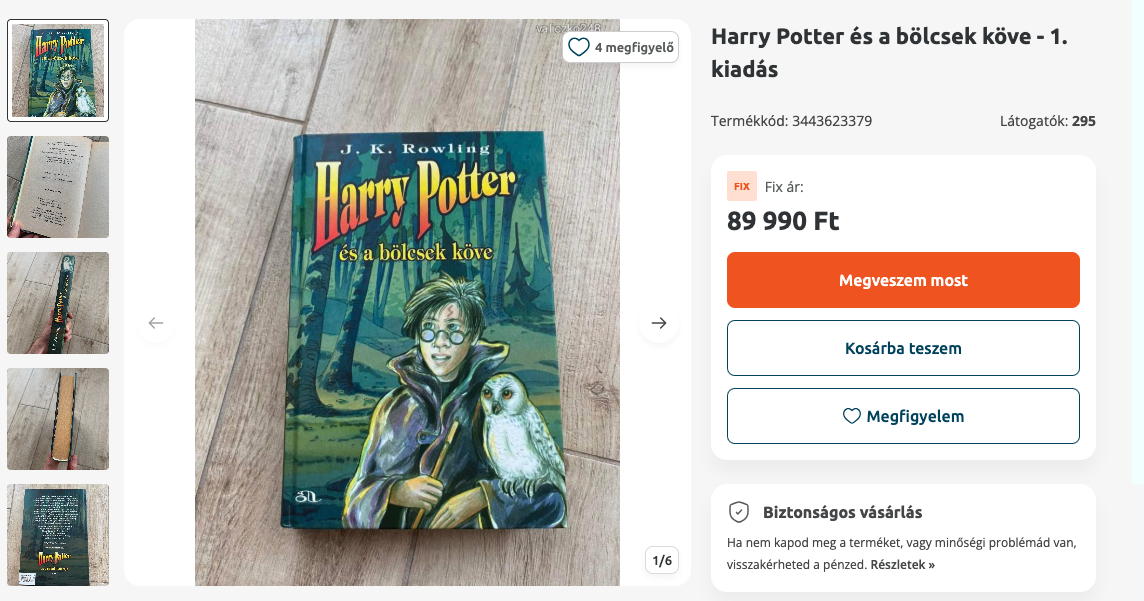Click the main Harry Potter book photo

[x=407, y=330]
